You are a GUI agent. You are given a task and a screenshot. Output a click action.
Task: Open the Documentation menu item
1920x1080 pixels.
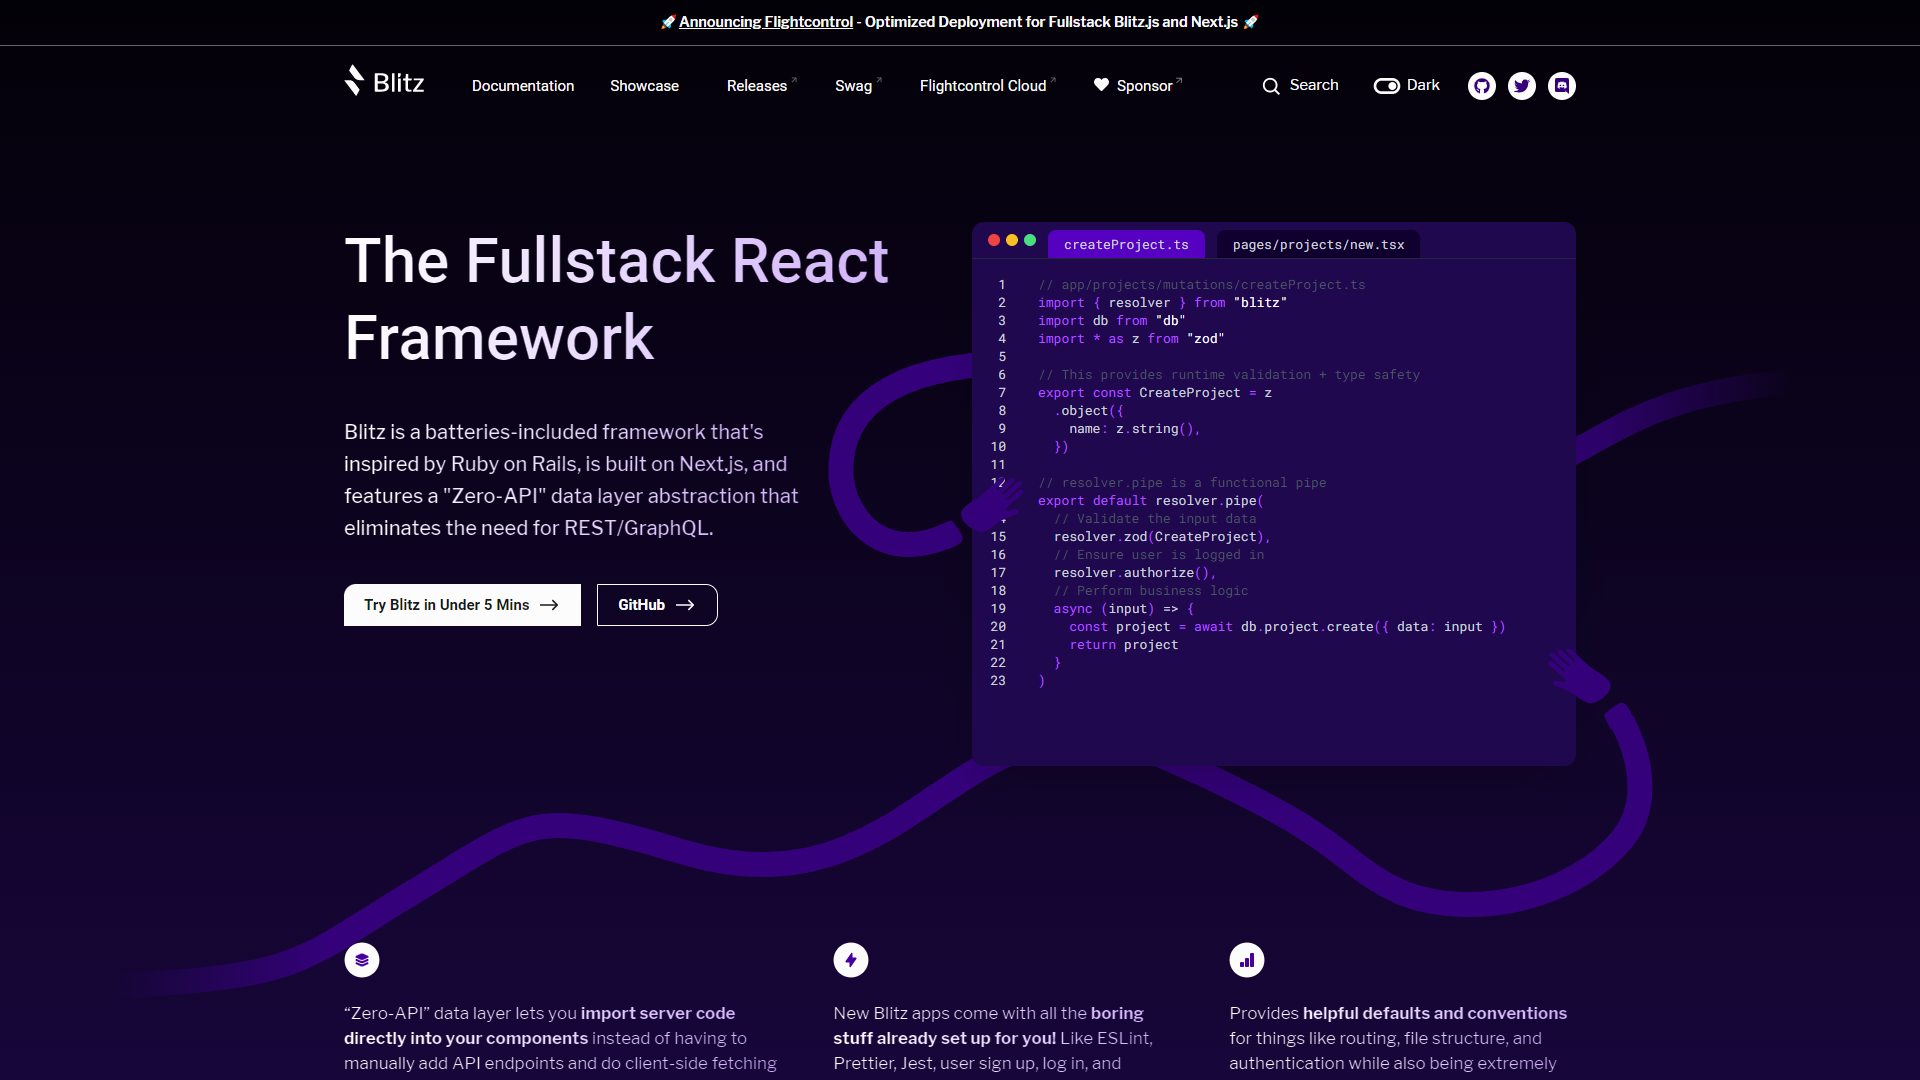point(523,86)
